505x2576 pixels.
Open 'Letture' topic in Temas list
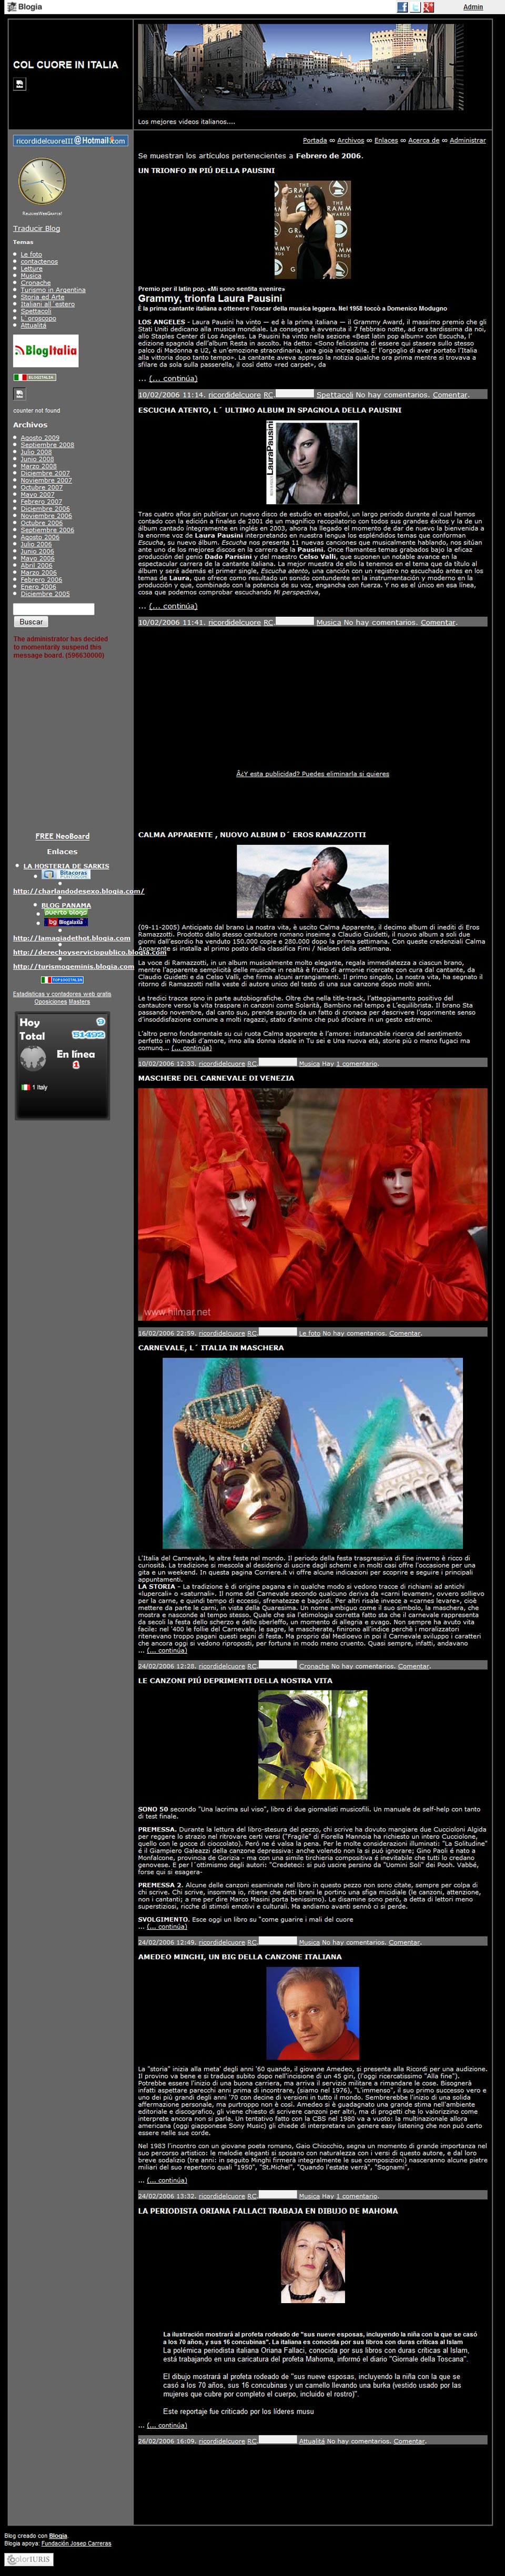click(x=32, y=269)
